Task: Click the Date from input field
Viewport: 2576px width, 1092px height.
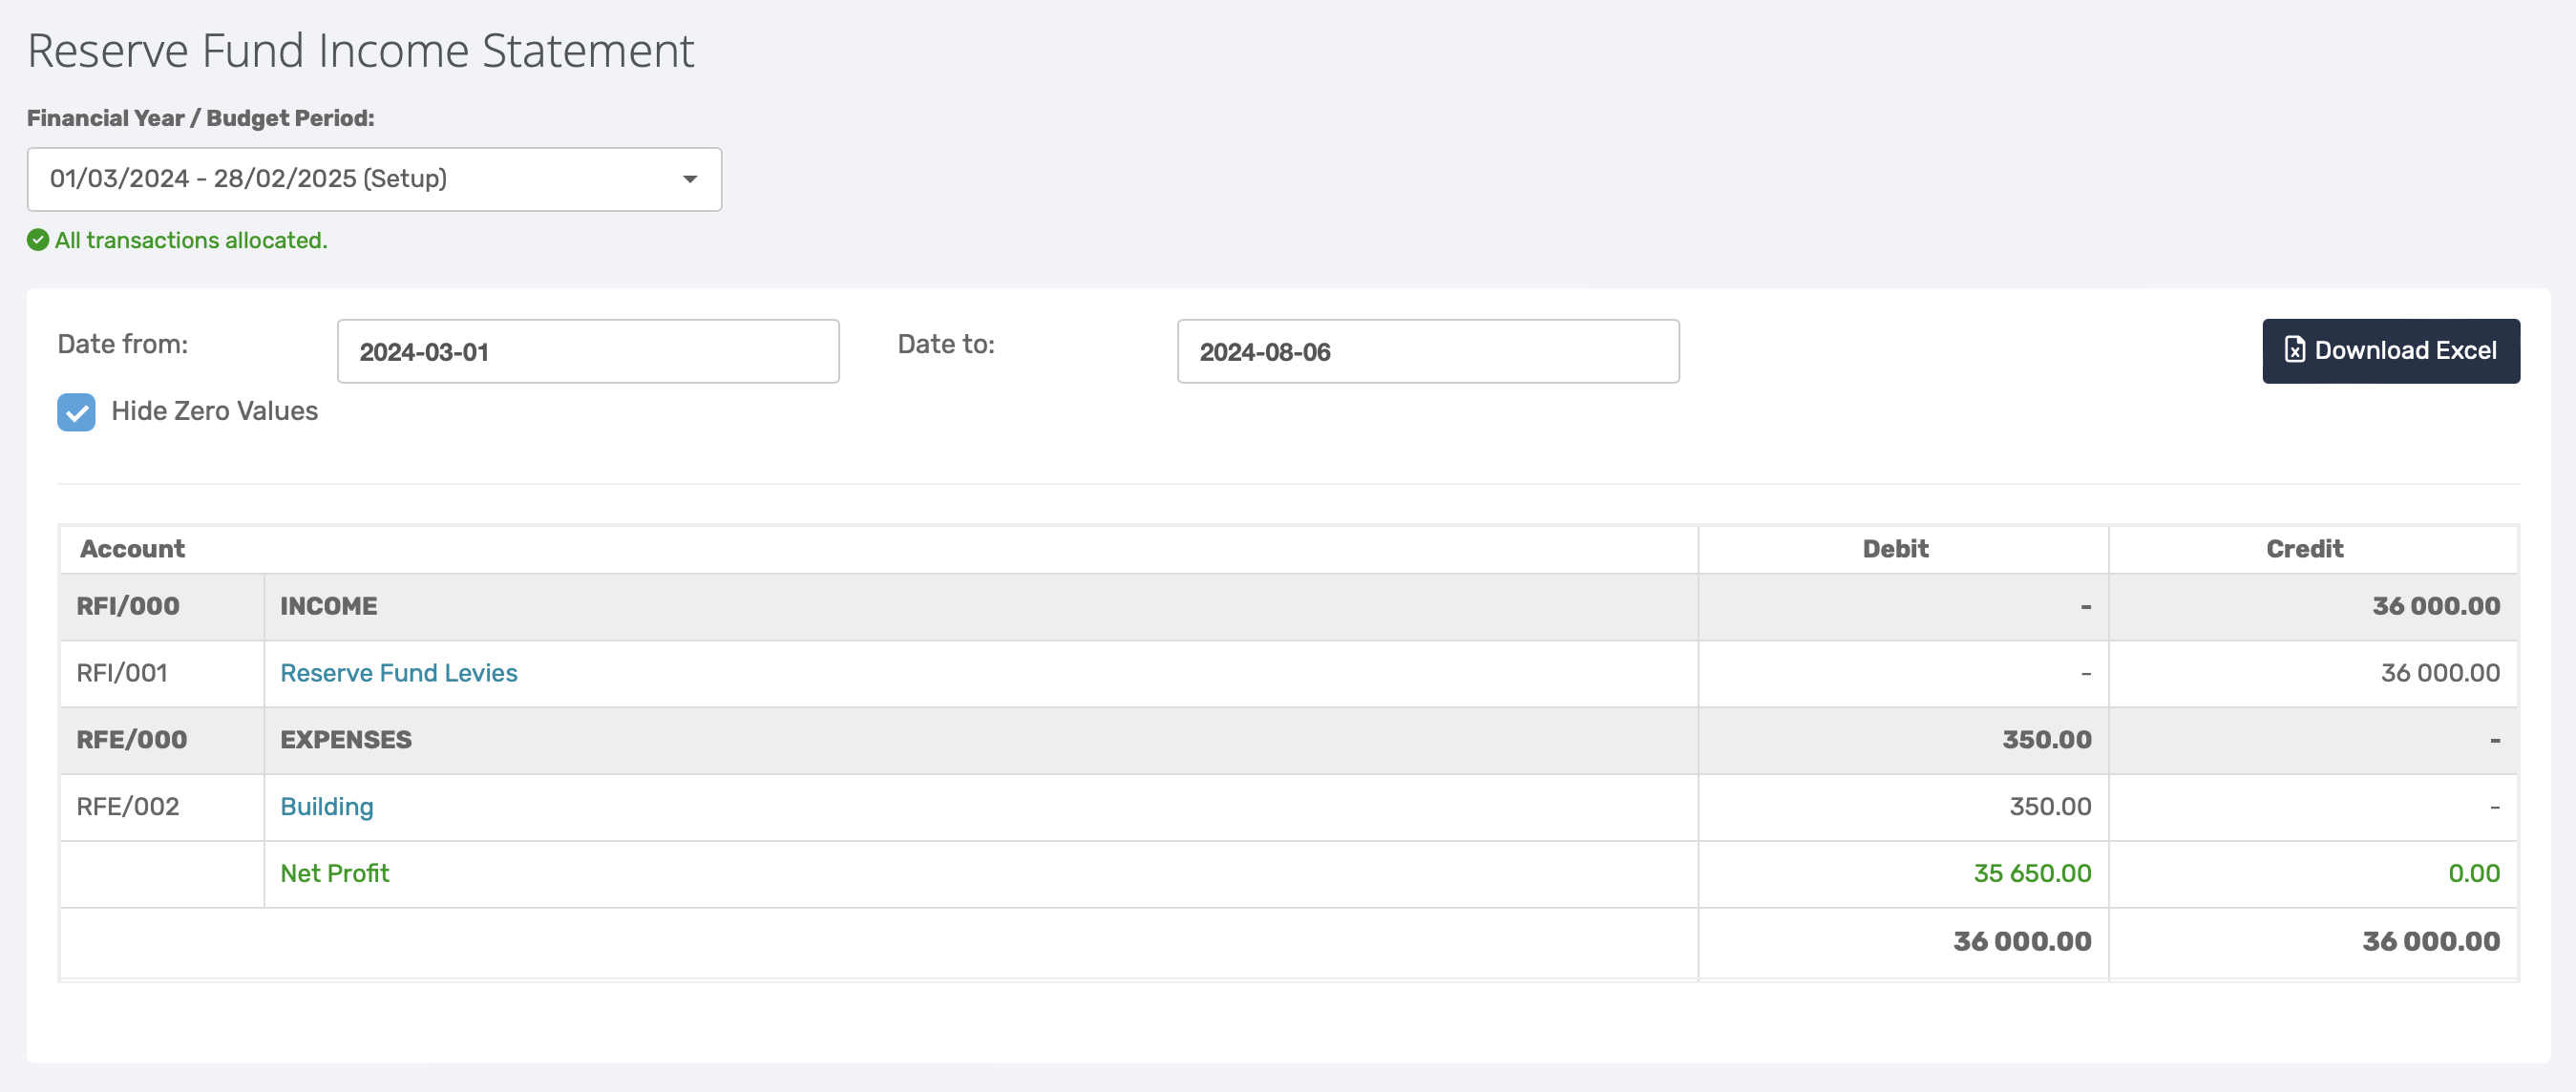Action: [587, 351]
